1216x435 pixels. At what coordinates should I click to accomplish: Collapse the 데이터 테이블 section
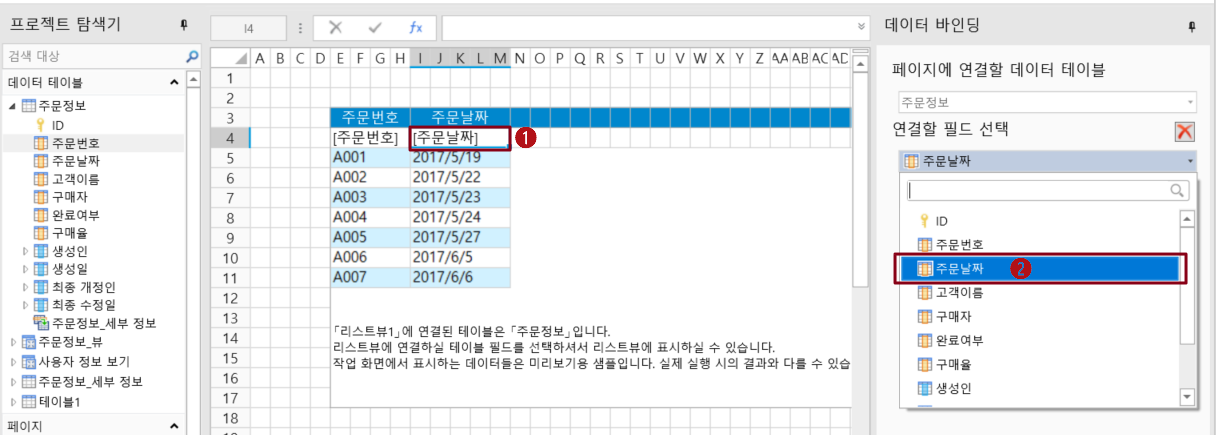click(x=174, y=82)
